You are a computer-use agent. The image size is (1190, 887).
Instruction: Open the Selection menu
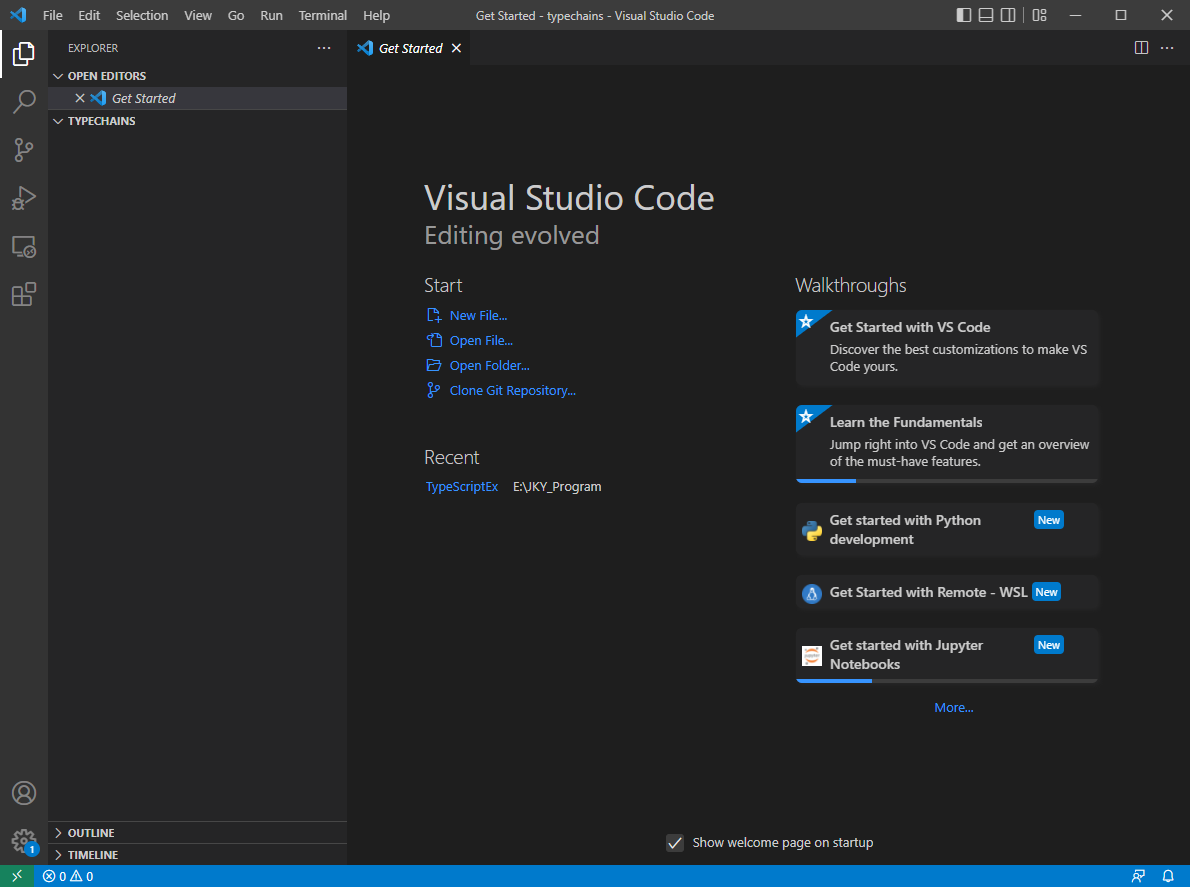tap(142, 15)
